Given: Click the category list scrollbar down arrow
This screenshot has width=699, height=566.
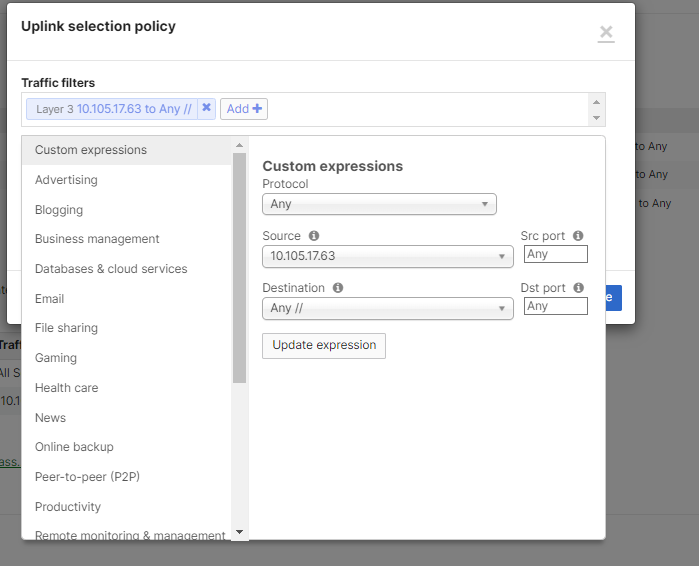Looking at the screenshot, I should coord(239,532).
